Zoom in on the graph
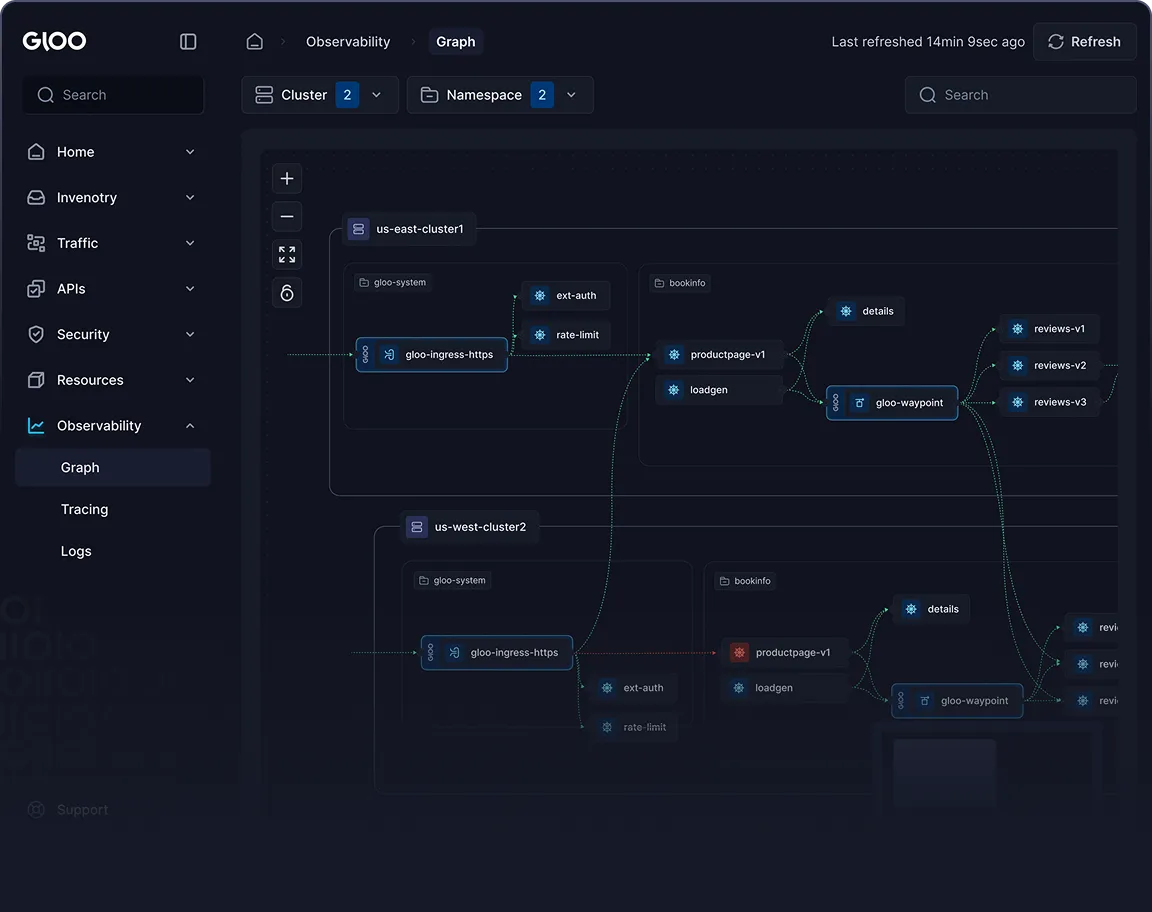 click(287, 179)
